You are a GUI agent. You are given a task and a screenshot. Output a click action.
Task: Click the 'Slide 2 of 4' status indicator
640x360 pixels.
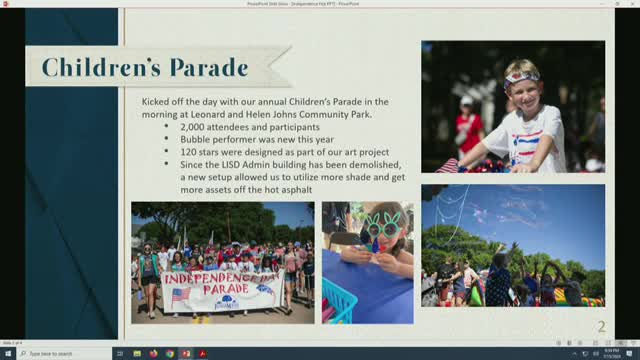point(12,343)
